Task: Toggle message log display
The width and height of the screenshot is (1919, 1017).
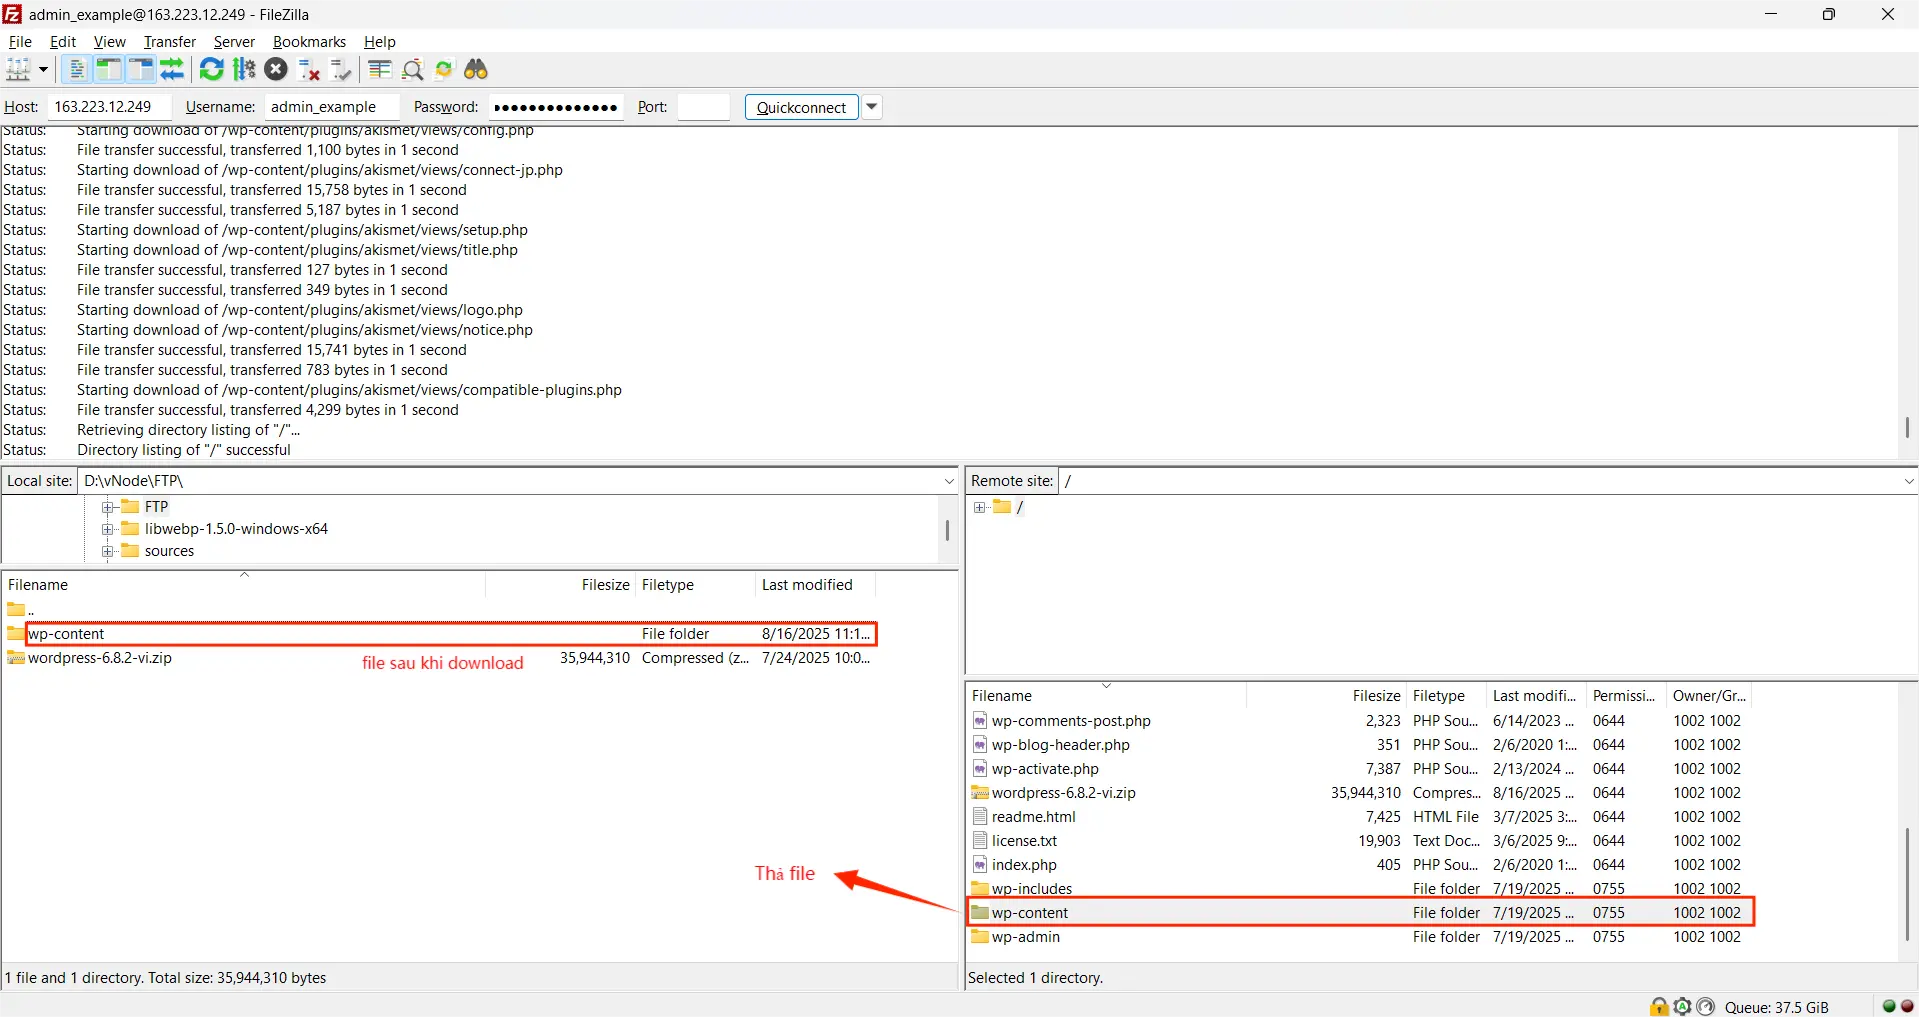Action: pos(76,69)
